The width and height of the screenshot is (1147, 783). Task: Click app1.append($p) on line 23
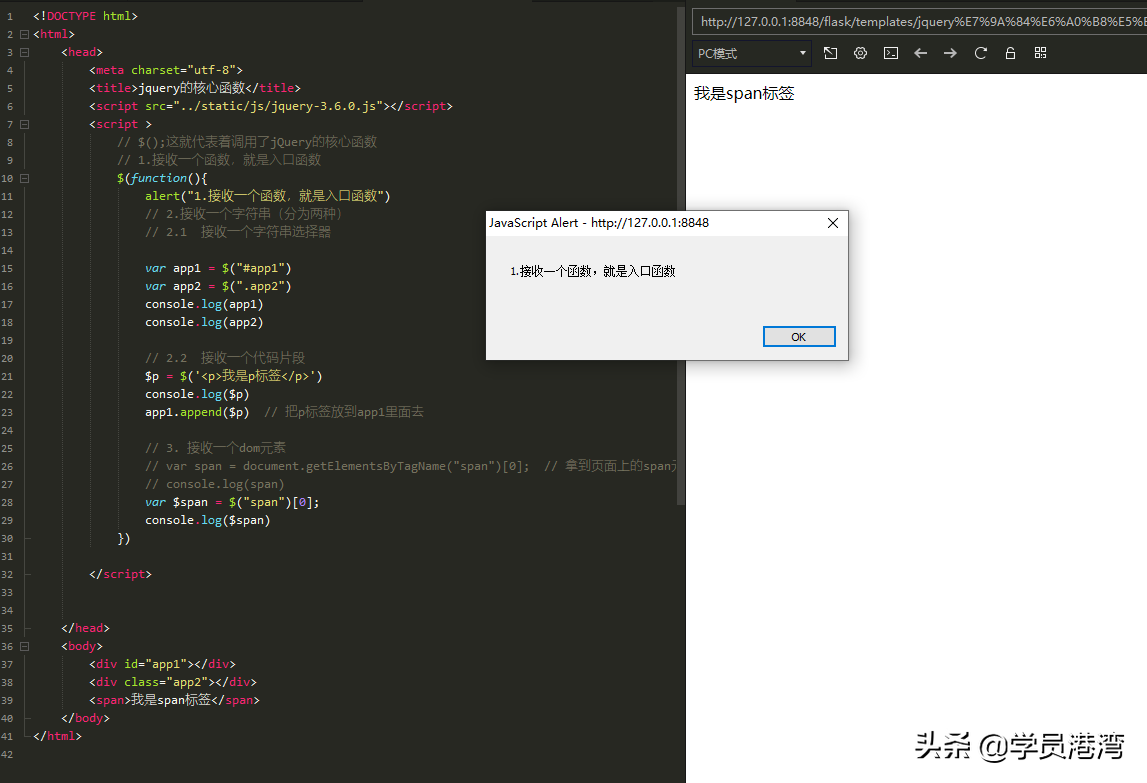(x=197, y=413)
